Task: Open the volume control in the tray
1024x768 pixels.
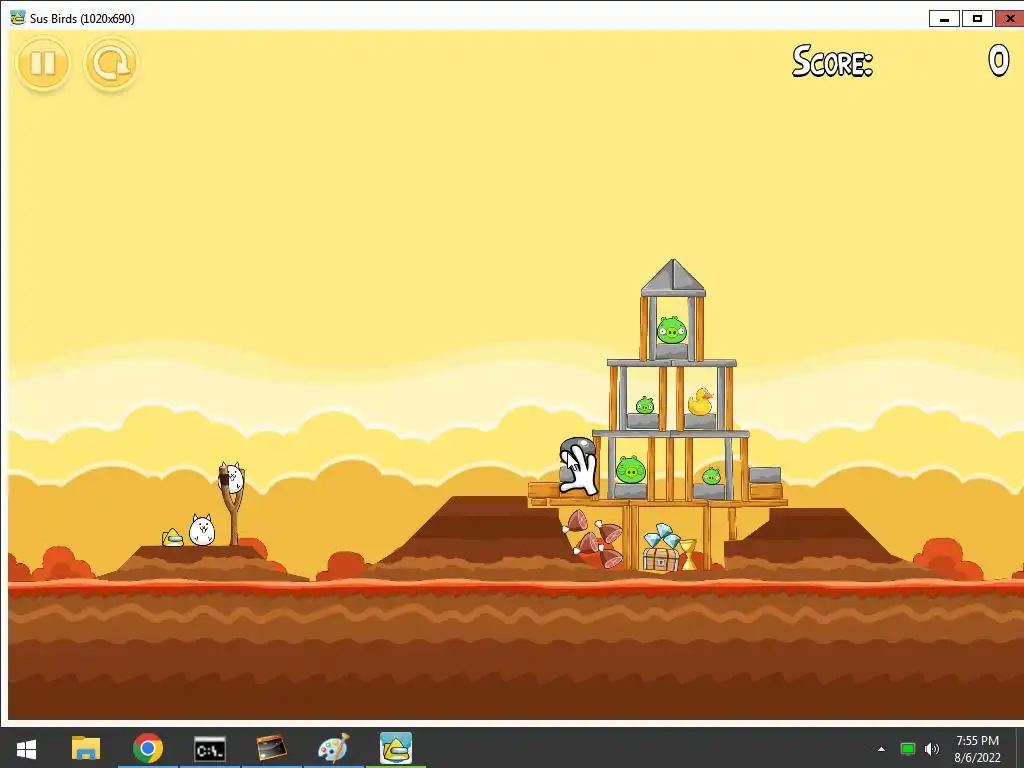Action: click(932, 749)
